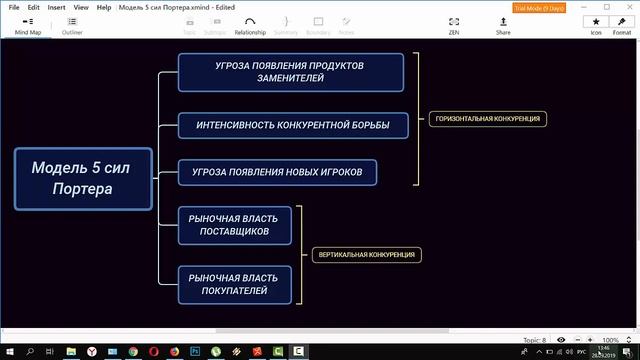Add a Subtopic from toolbar
Viewport: 640px width, 360px height.
215,26
